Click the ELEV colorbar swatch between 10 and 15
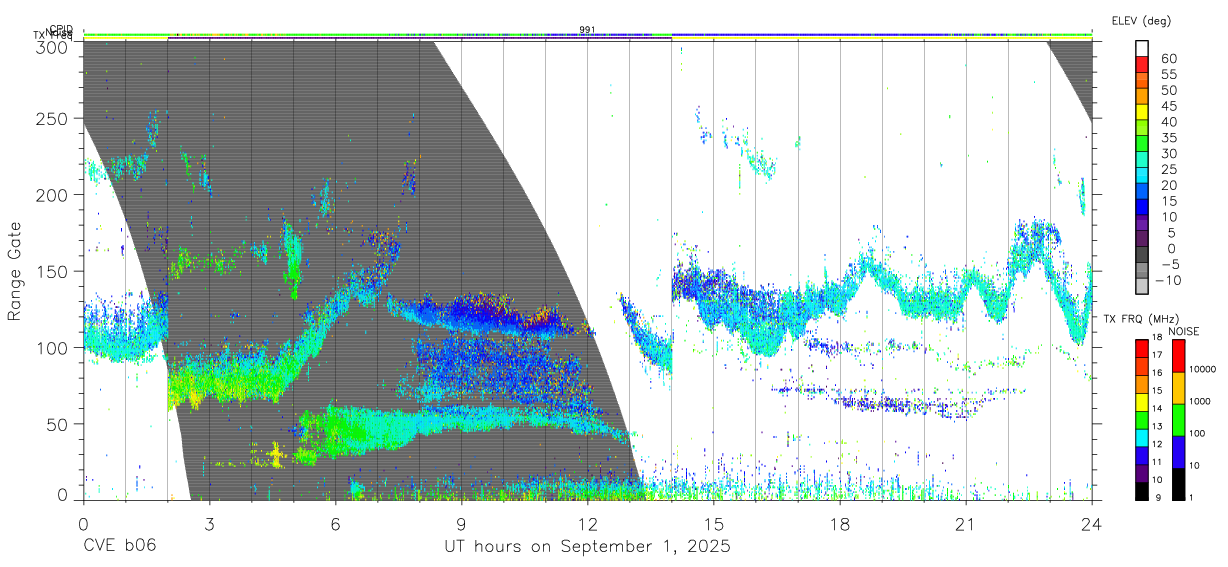1228x567 pixels. pos(1143,209)
